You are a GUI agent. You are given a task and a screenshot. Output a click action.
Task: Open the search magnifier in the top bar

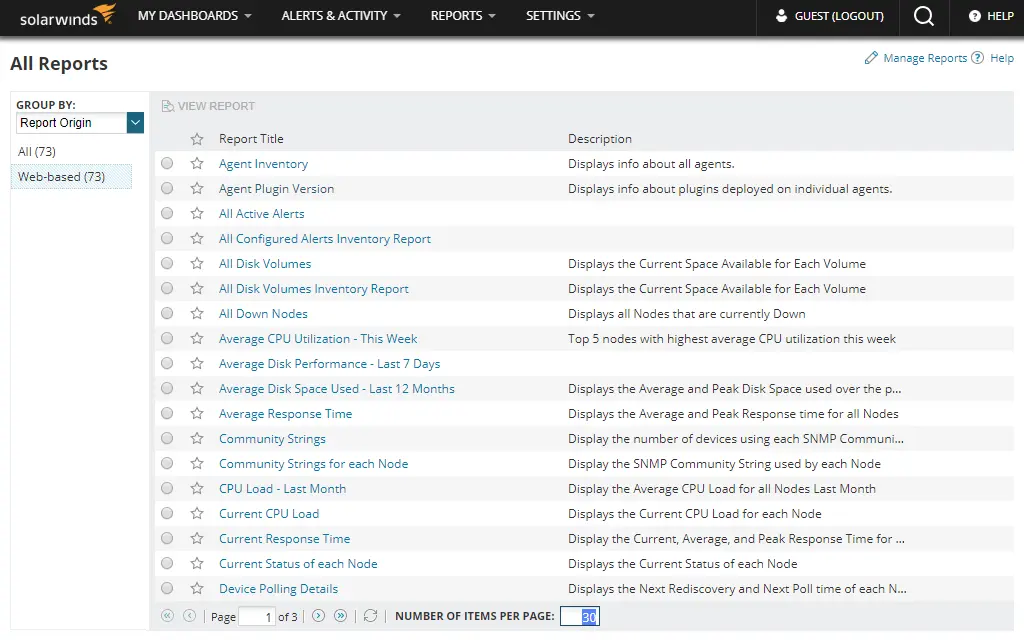coord(923,17)
